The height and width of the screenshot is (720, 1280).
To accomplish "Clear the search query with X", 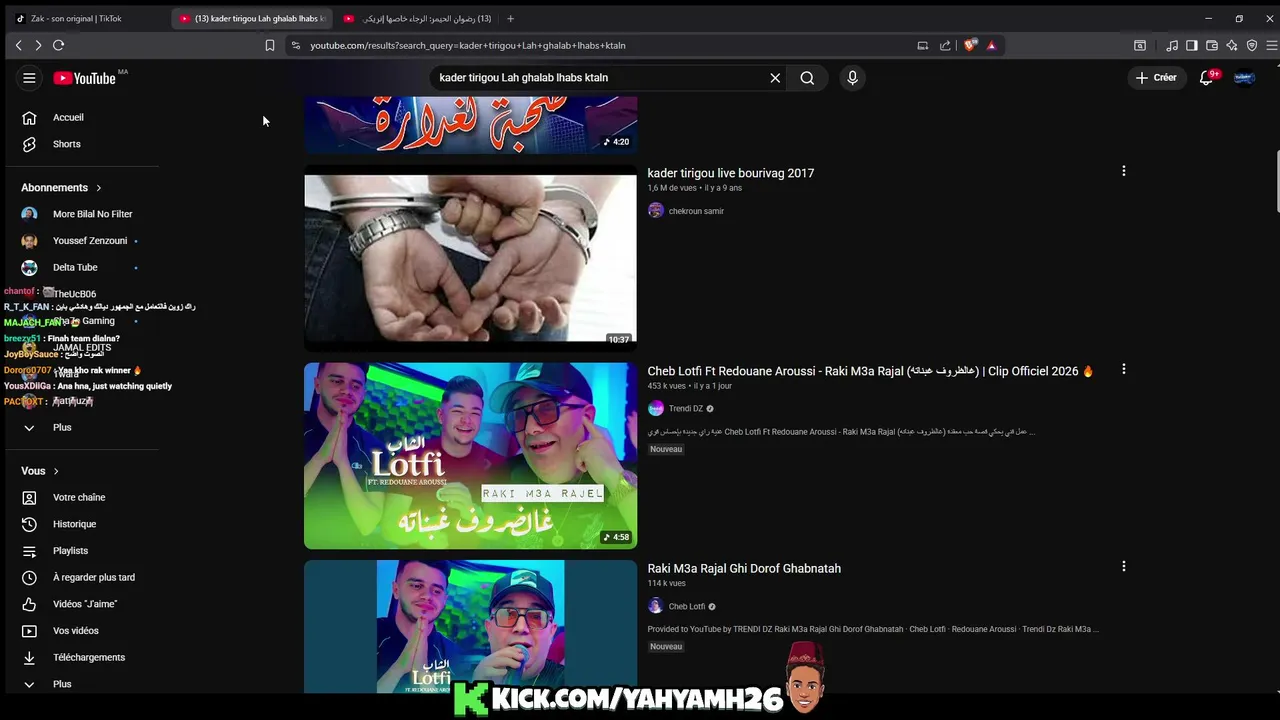I will [x=775, y=78].
